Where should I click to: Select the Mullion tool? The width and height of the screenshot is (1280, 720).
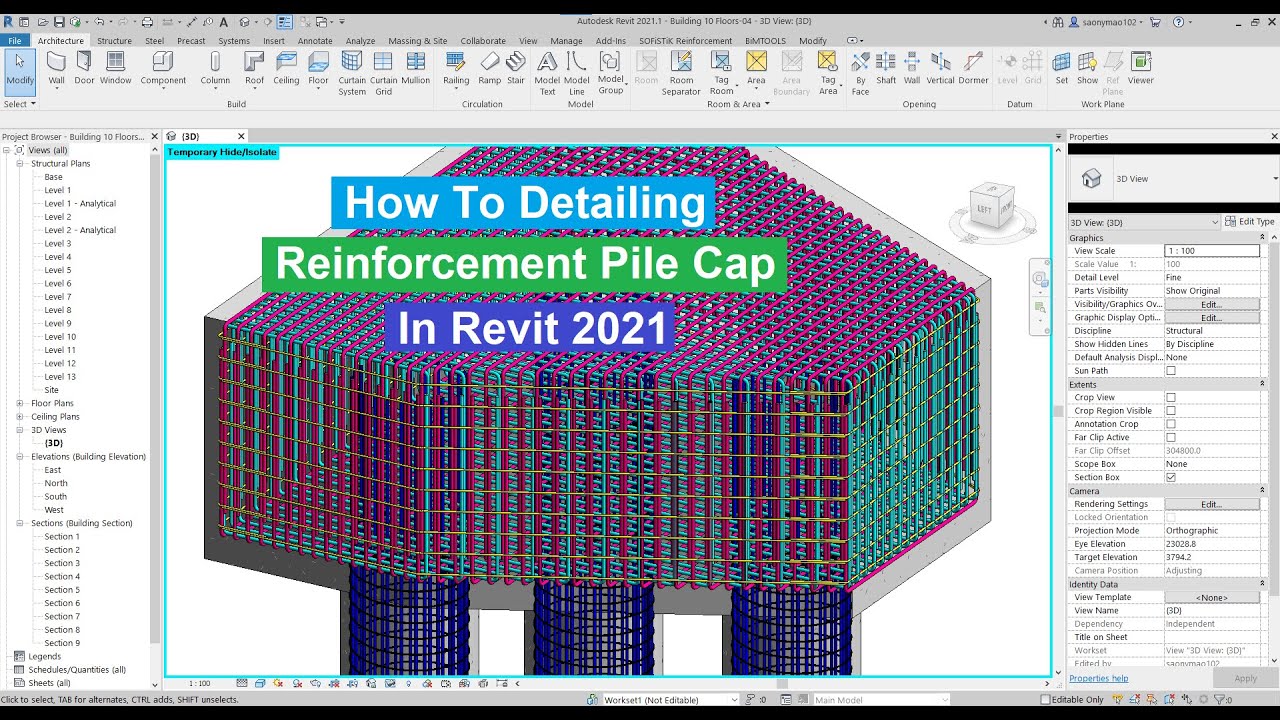tap(415, 68)
